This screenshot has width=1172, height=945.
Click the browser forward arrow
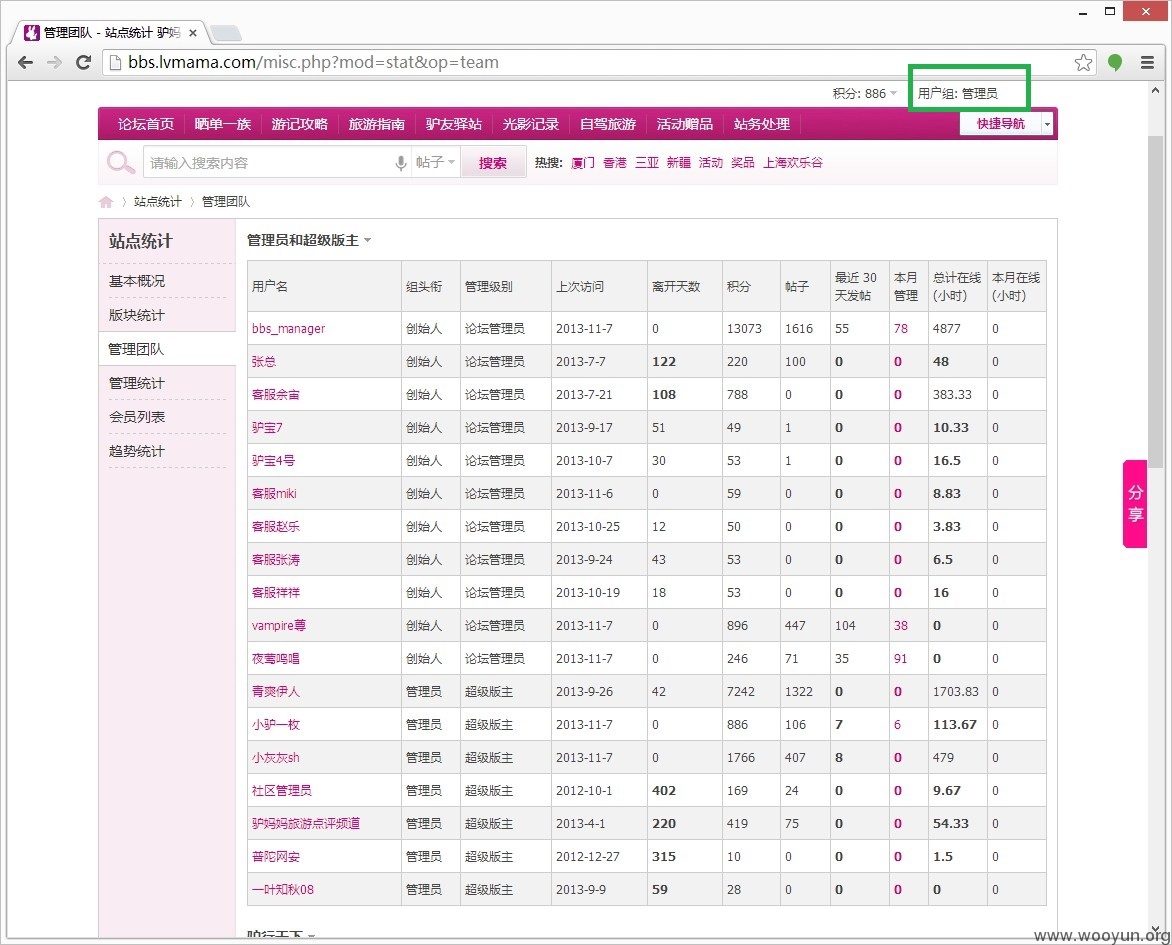pyautogui.click(x=54, y=63)
